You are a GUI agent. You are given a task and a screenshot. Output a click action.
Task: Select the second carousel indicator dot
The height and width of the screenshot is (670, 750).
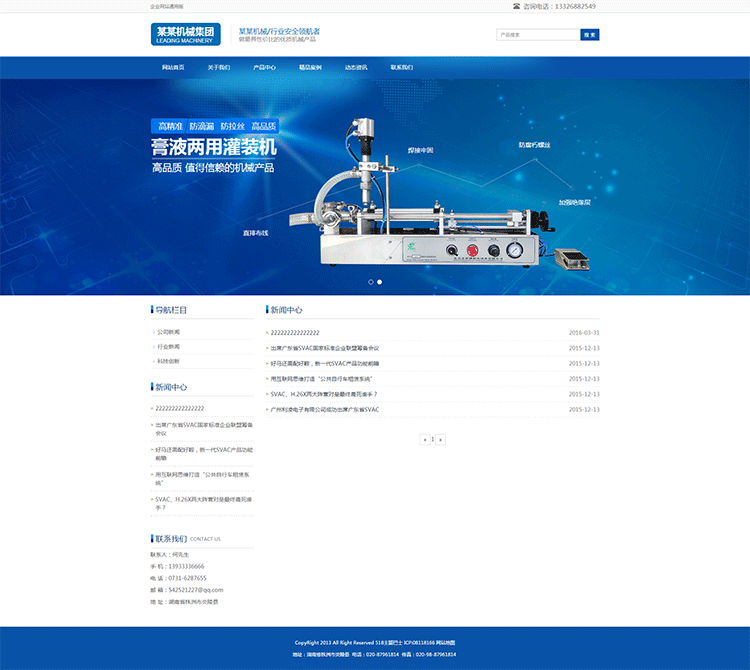click(380, 282)
